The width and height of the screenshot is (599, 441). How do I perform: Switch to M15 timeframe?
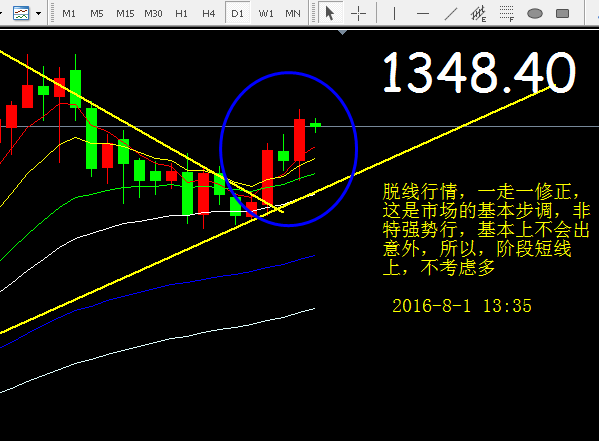(125, 13)
